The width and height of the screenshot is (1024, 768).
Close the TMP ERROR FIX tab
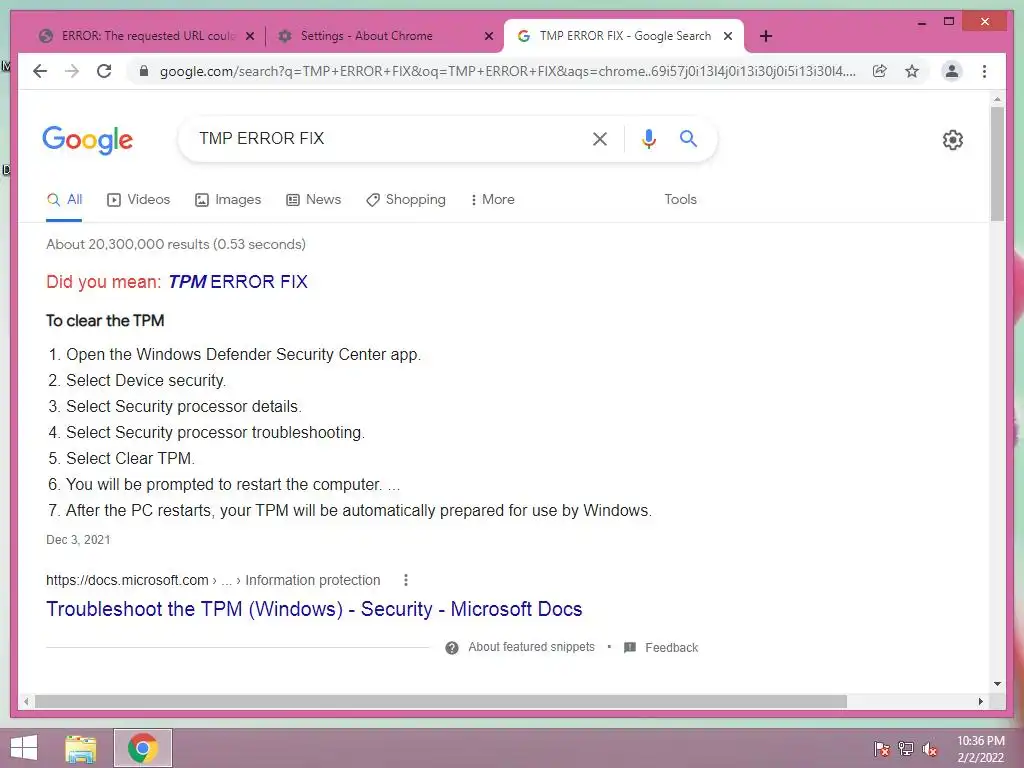pyautogui.click(x=728, y=36)
